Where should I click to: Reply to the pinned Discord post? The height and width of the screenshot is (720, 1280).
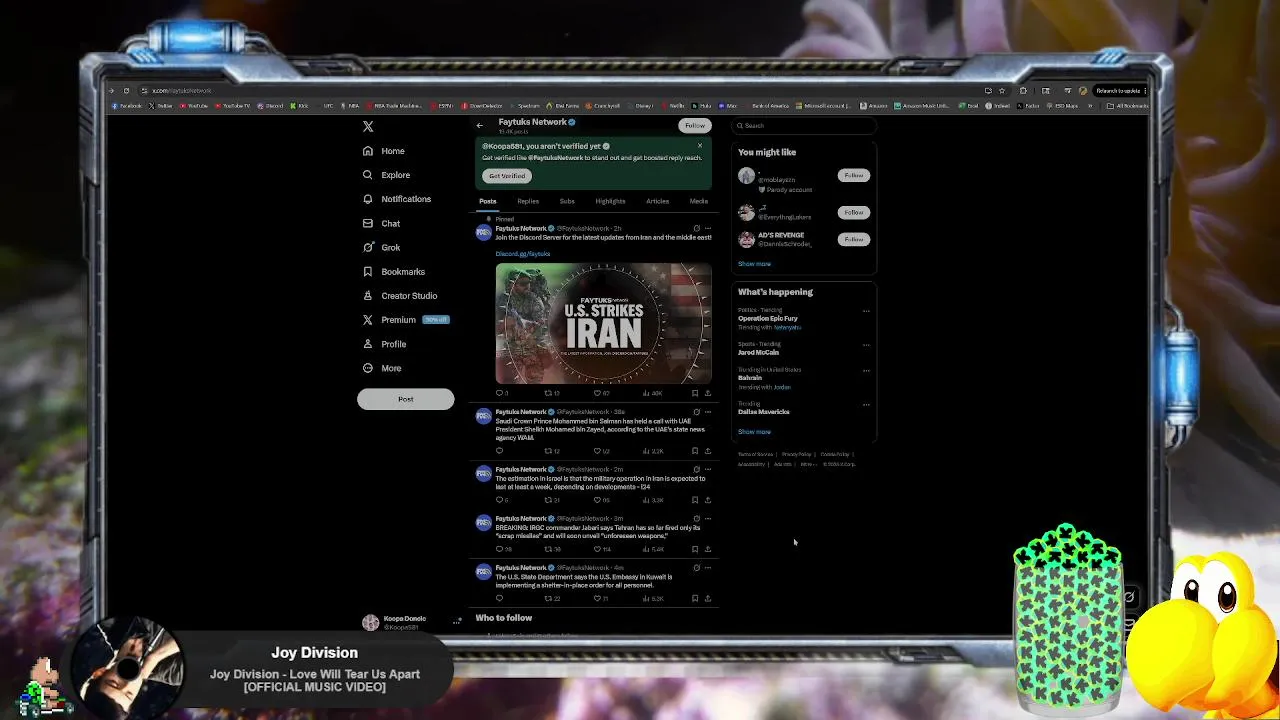click(x=502, y=393)
